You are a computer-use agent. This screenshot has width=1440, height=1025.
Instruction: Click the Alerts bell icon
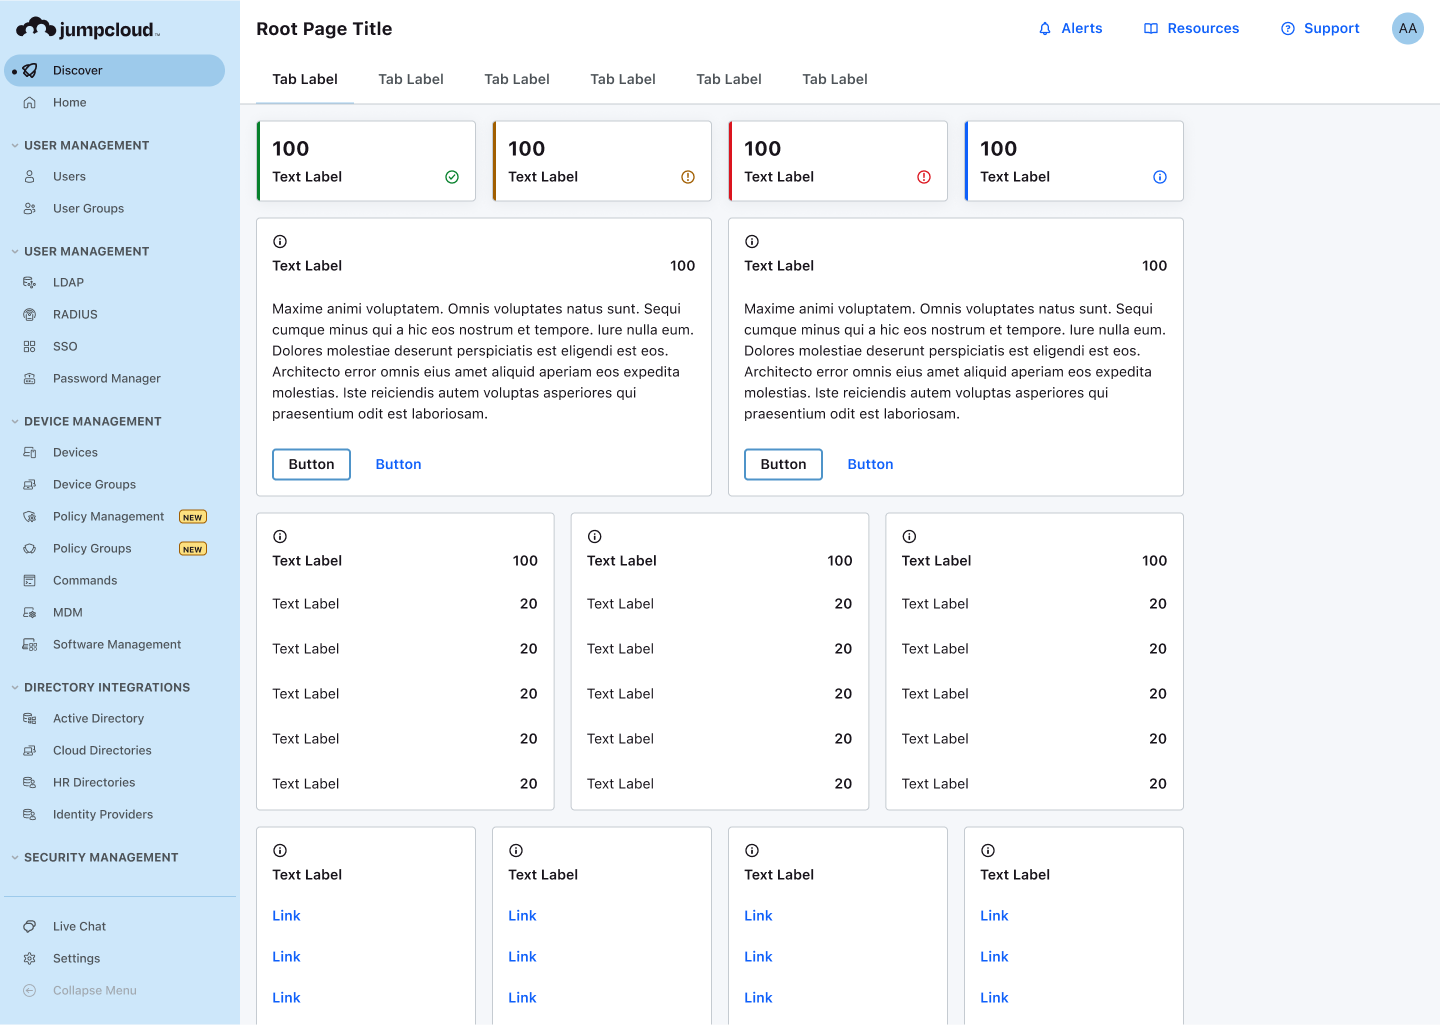[1045, 29]
